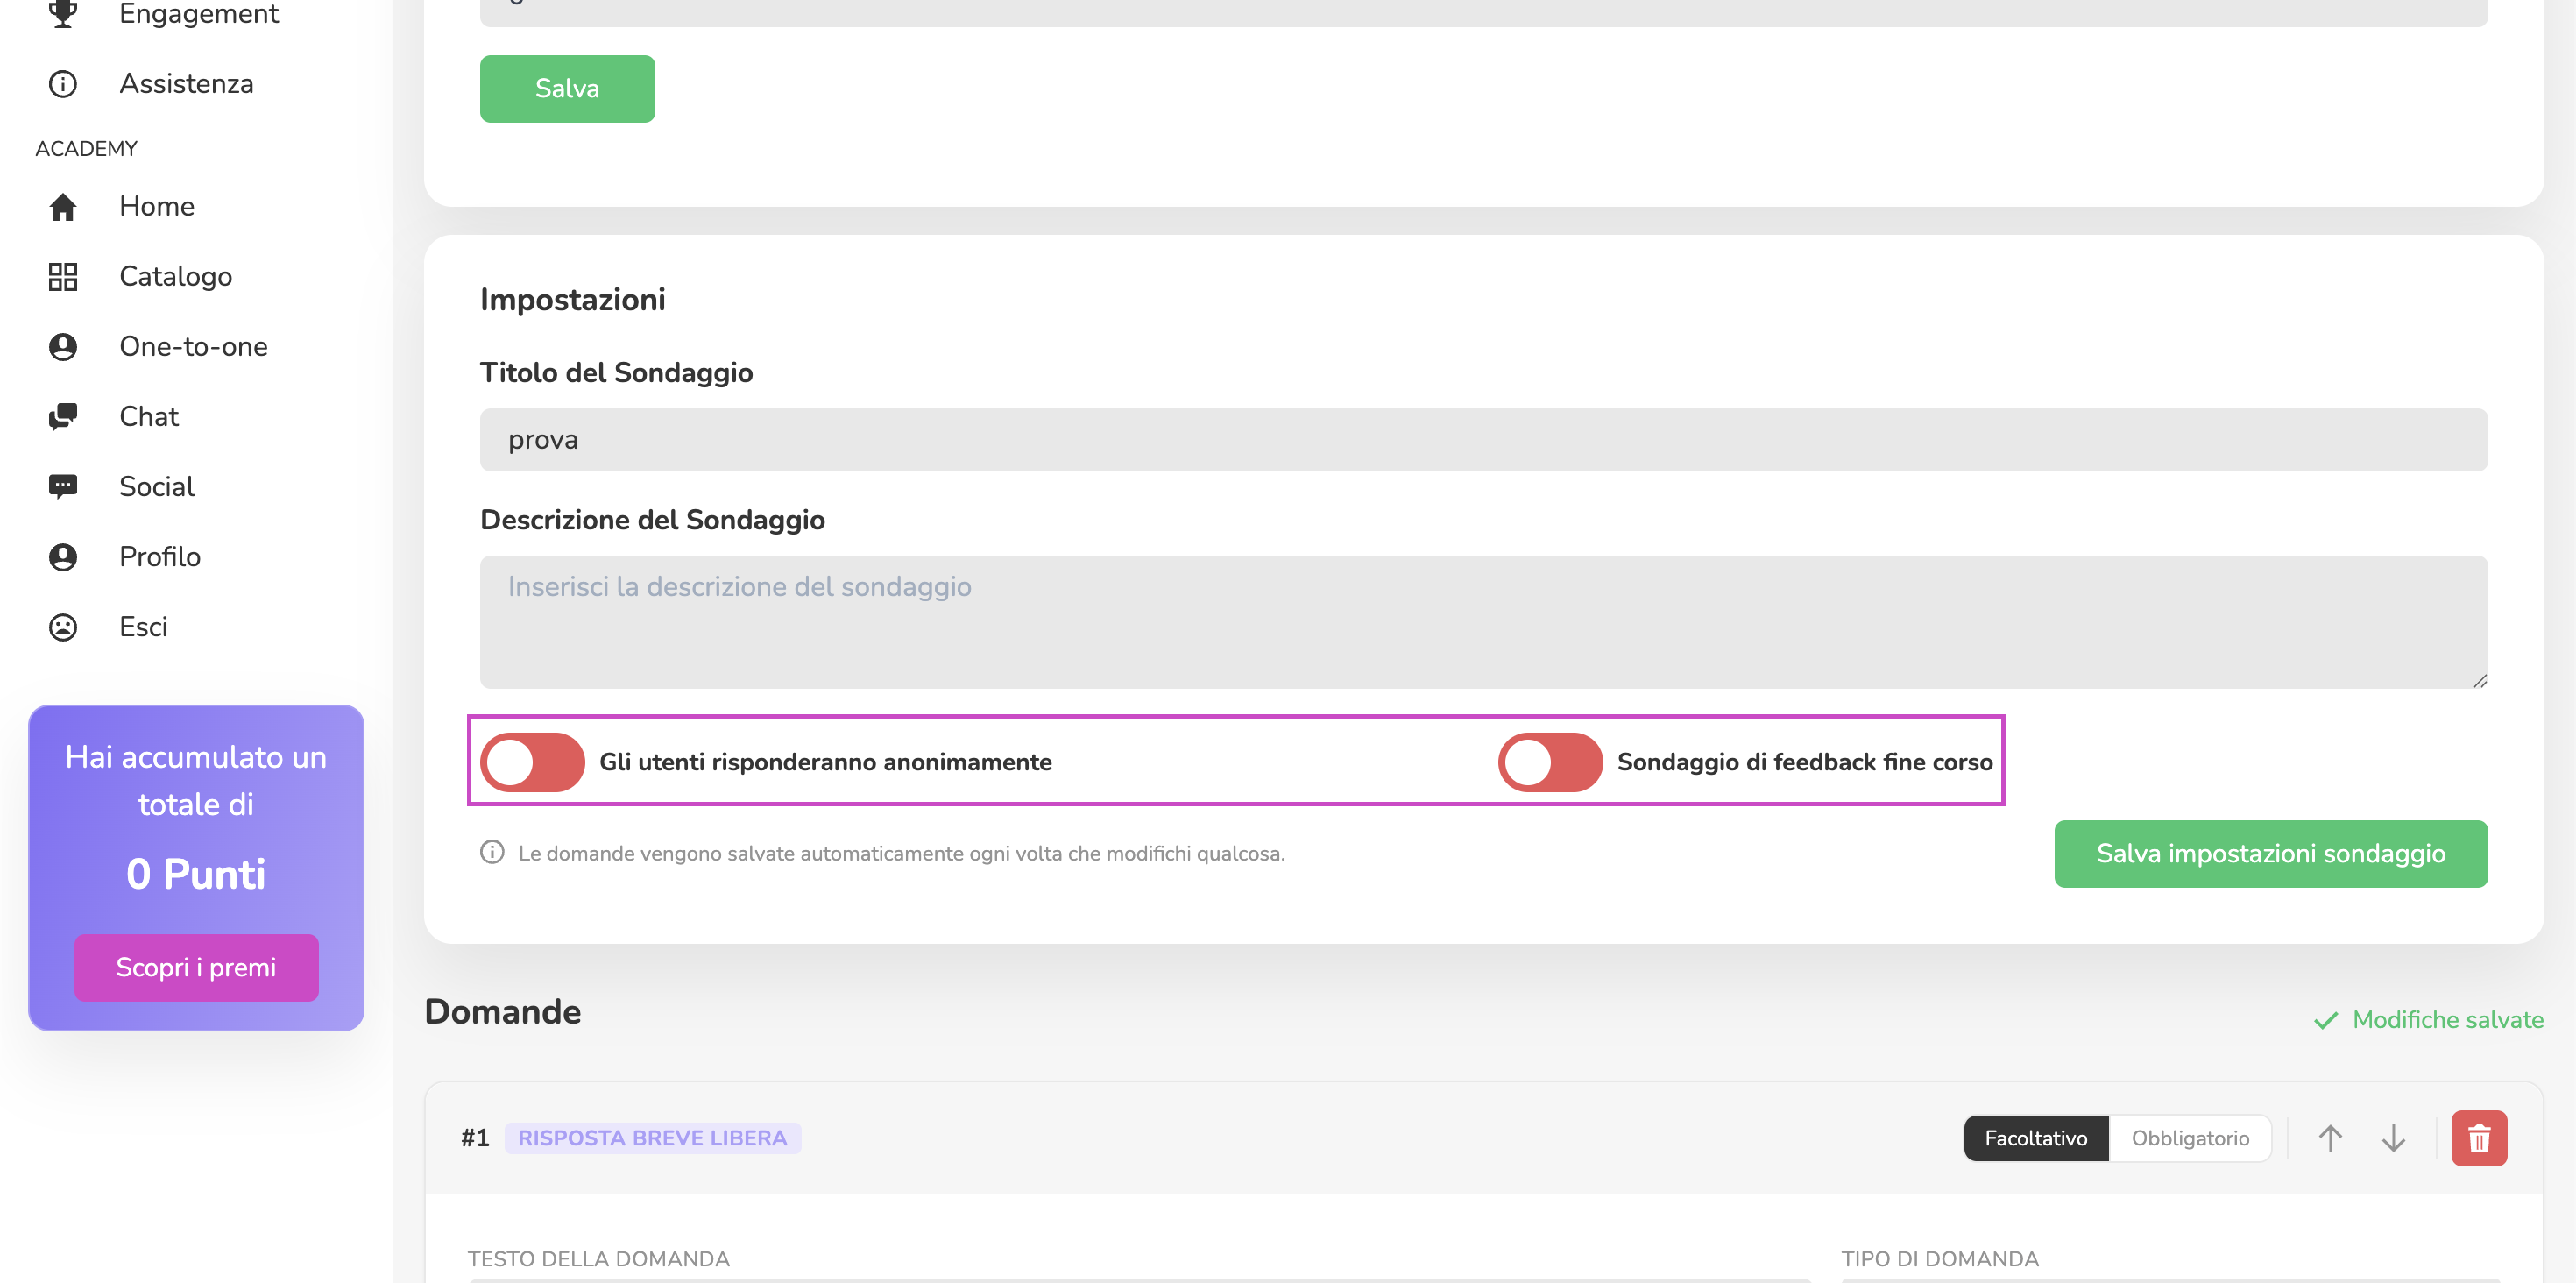Set question #1 as Facoltativo
This screenshot has height=1283, width=2576.
(2036, 1138)
